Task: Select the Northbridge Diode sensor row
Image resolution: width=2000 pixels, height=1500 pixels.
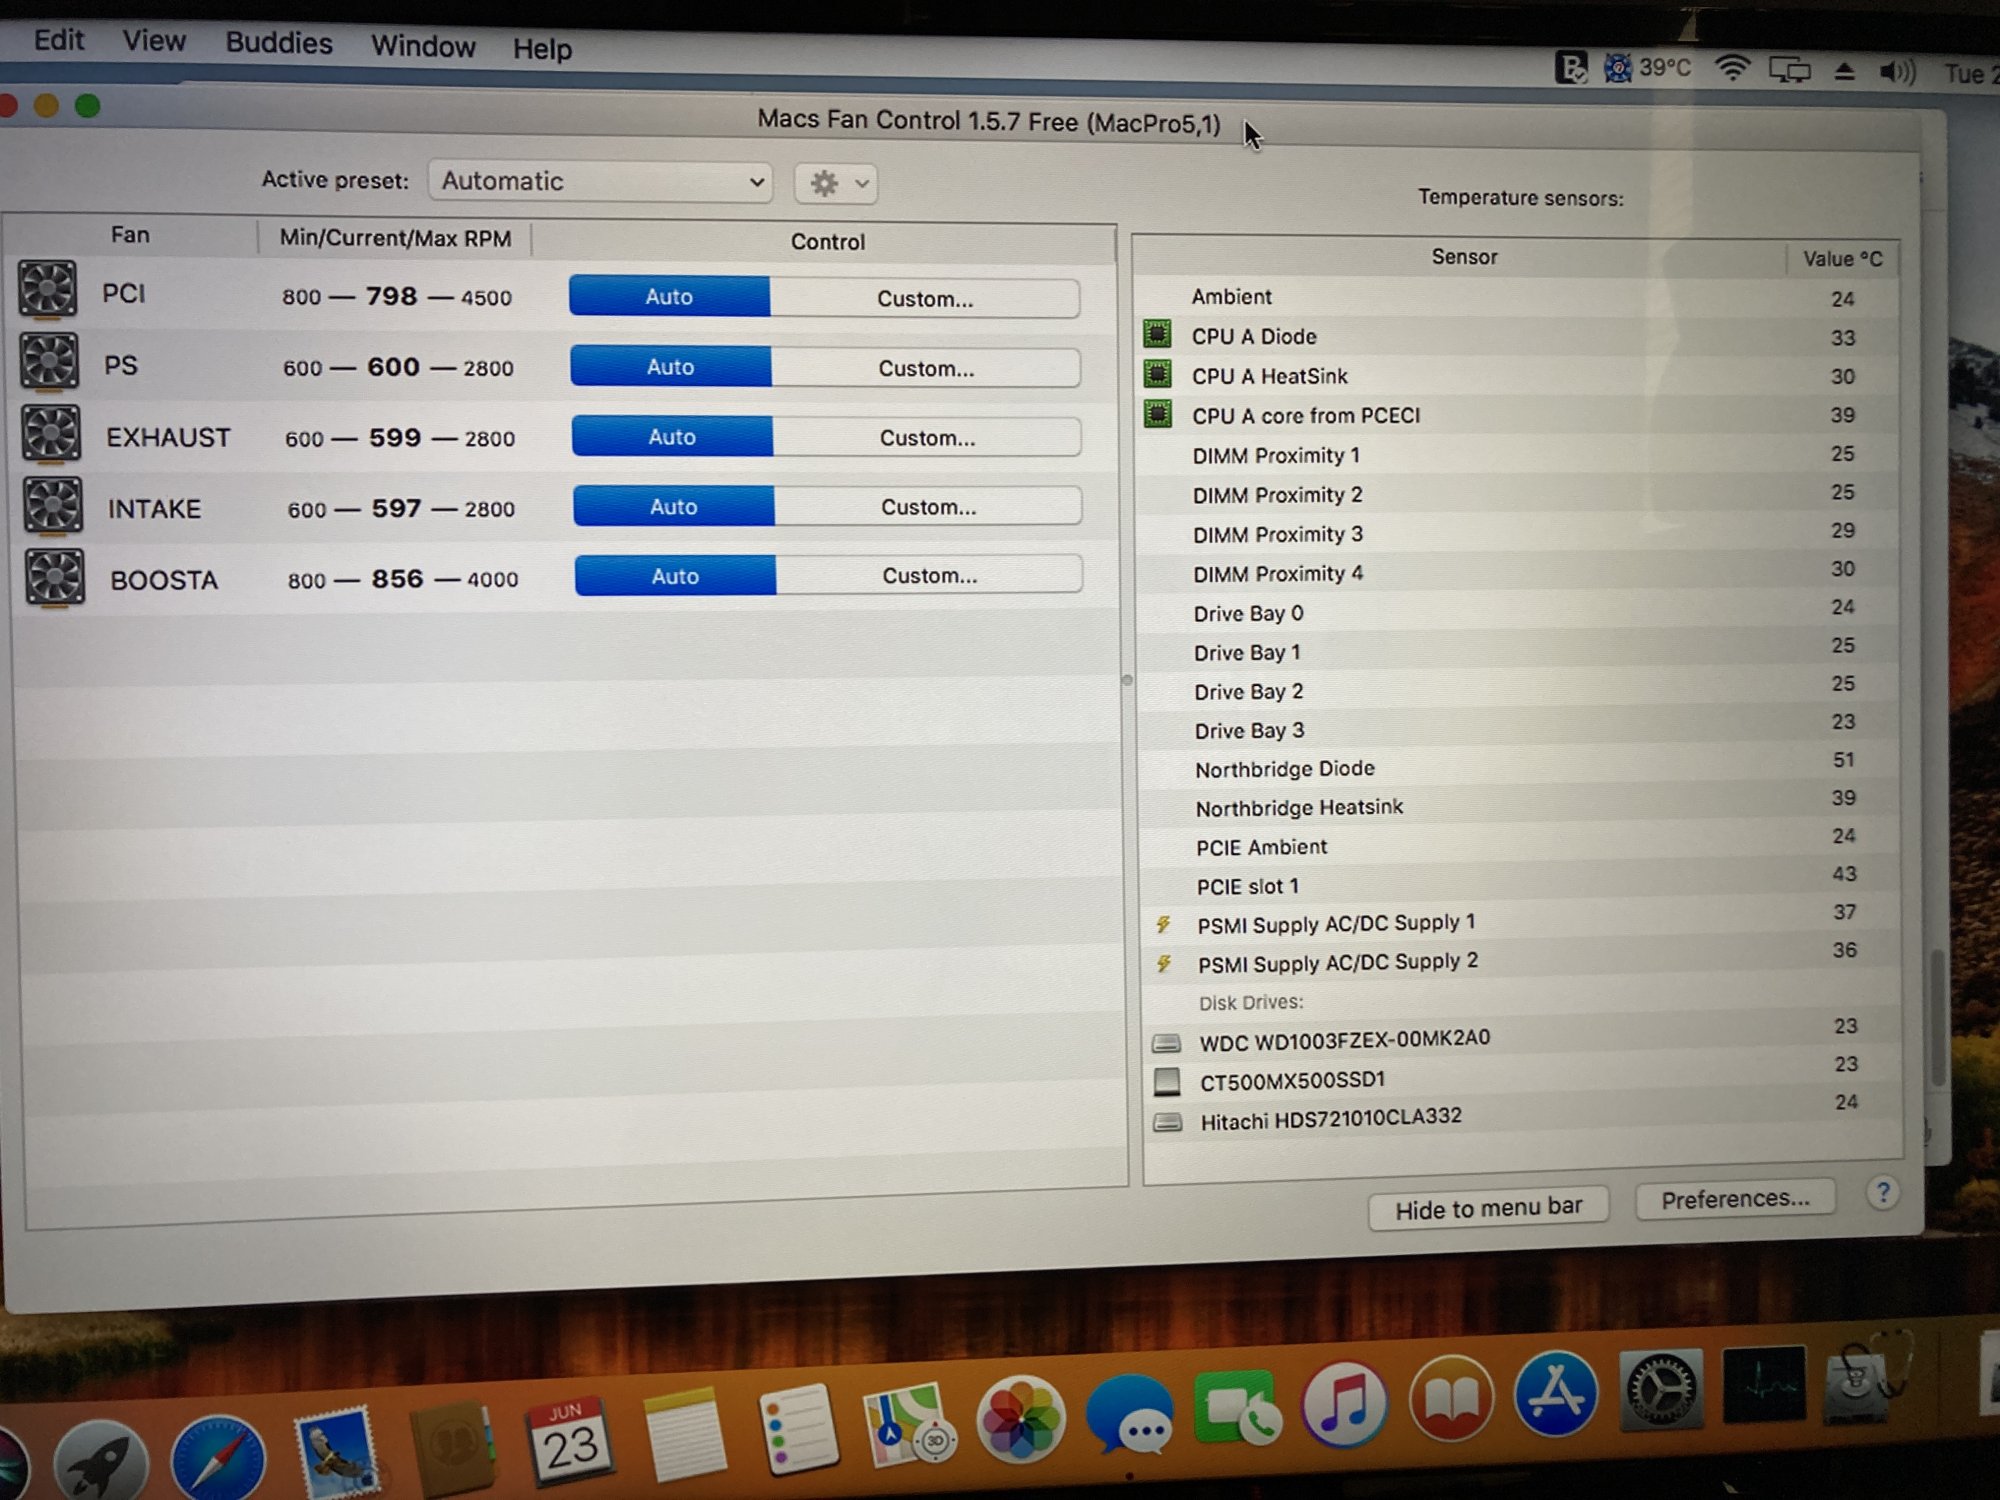Action: pyautogui.click(x=1517, y=767)
